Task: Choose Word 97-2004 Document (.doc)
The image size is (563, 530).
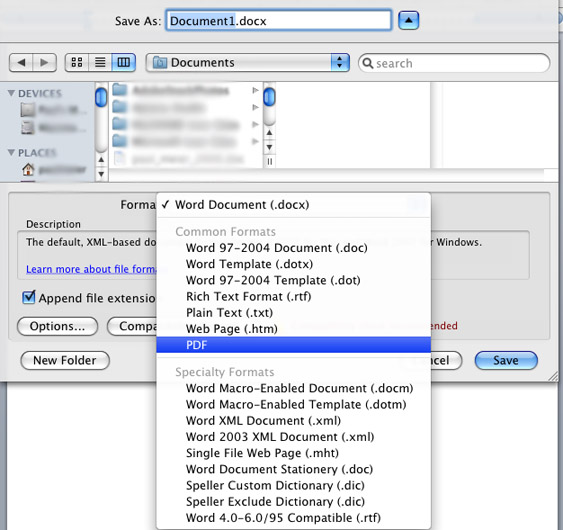Action: 293,248
